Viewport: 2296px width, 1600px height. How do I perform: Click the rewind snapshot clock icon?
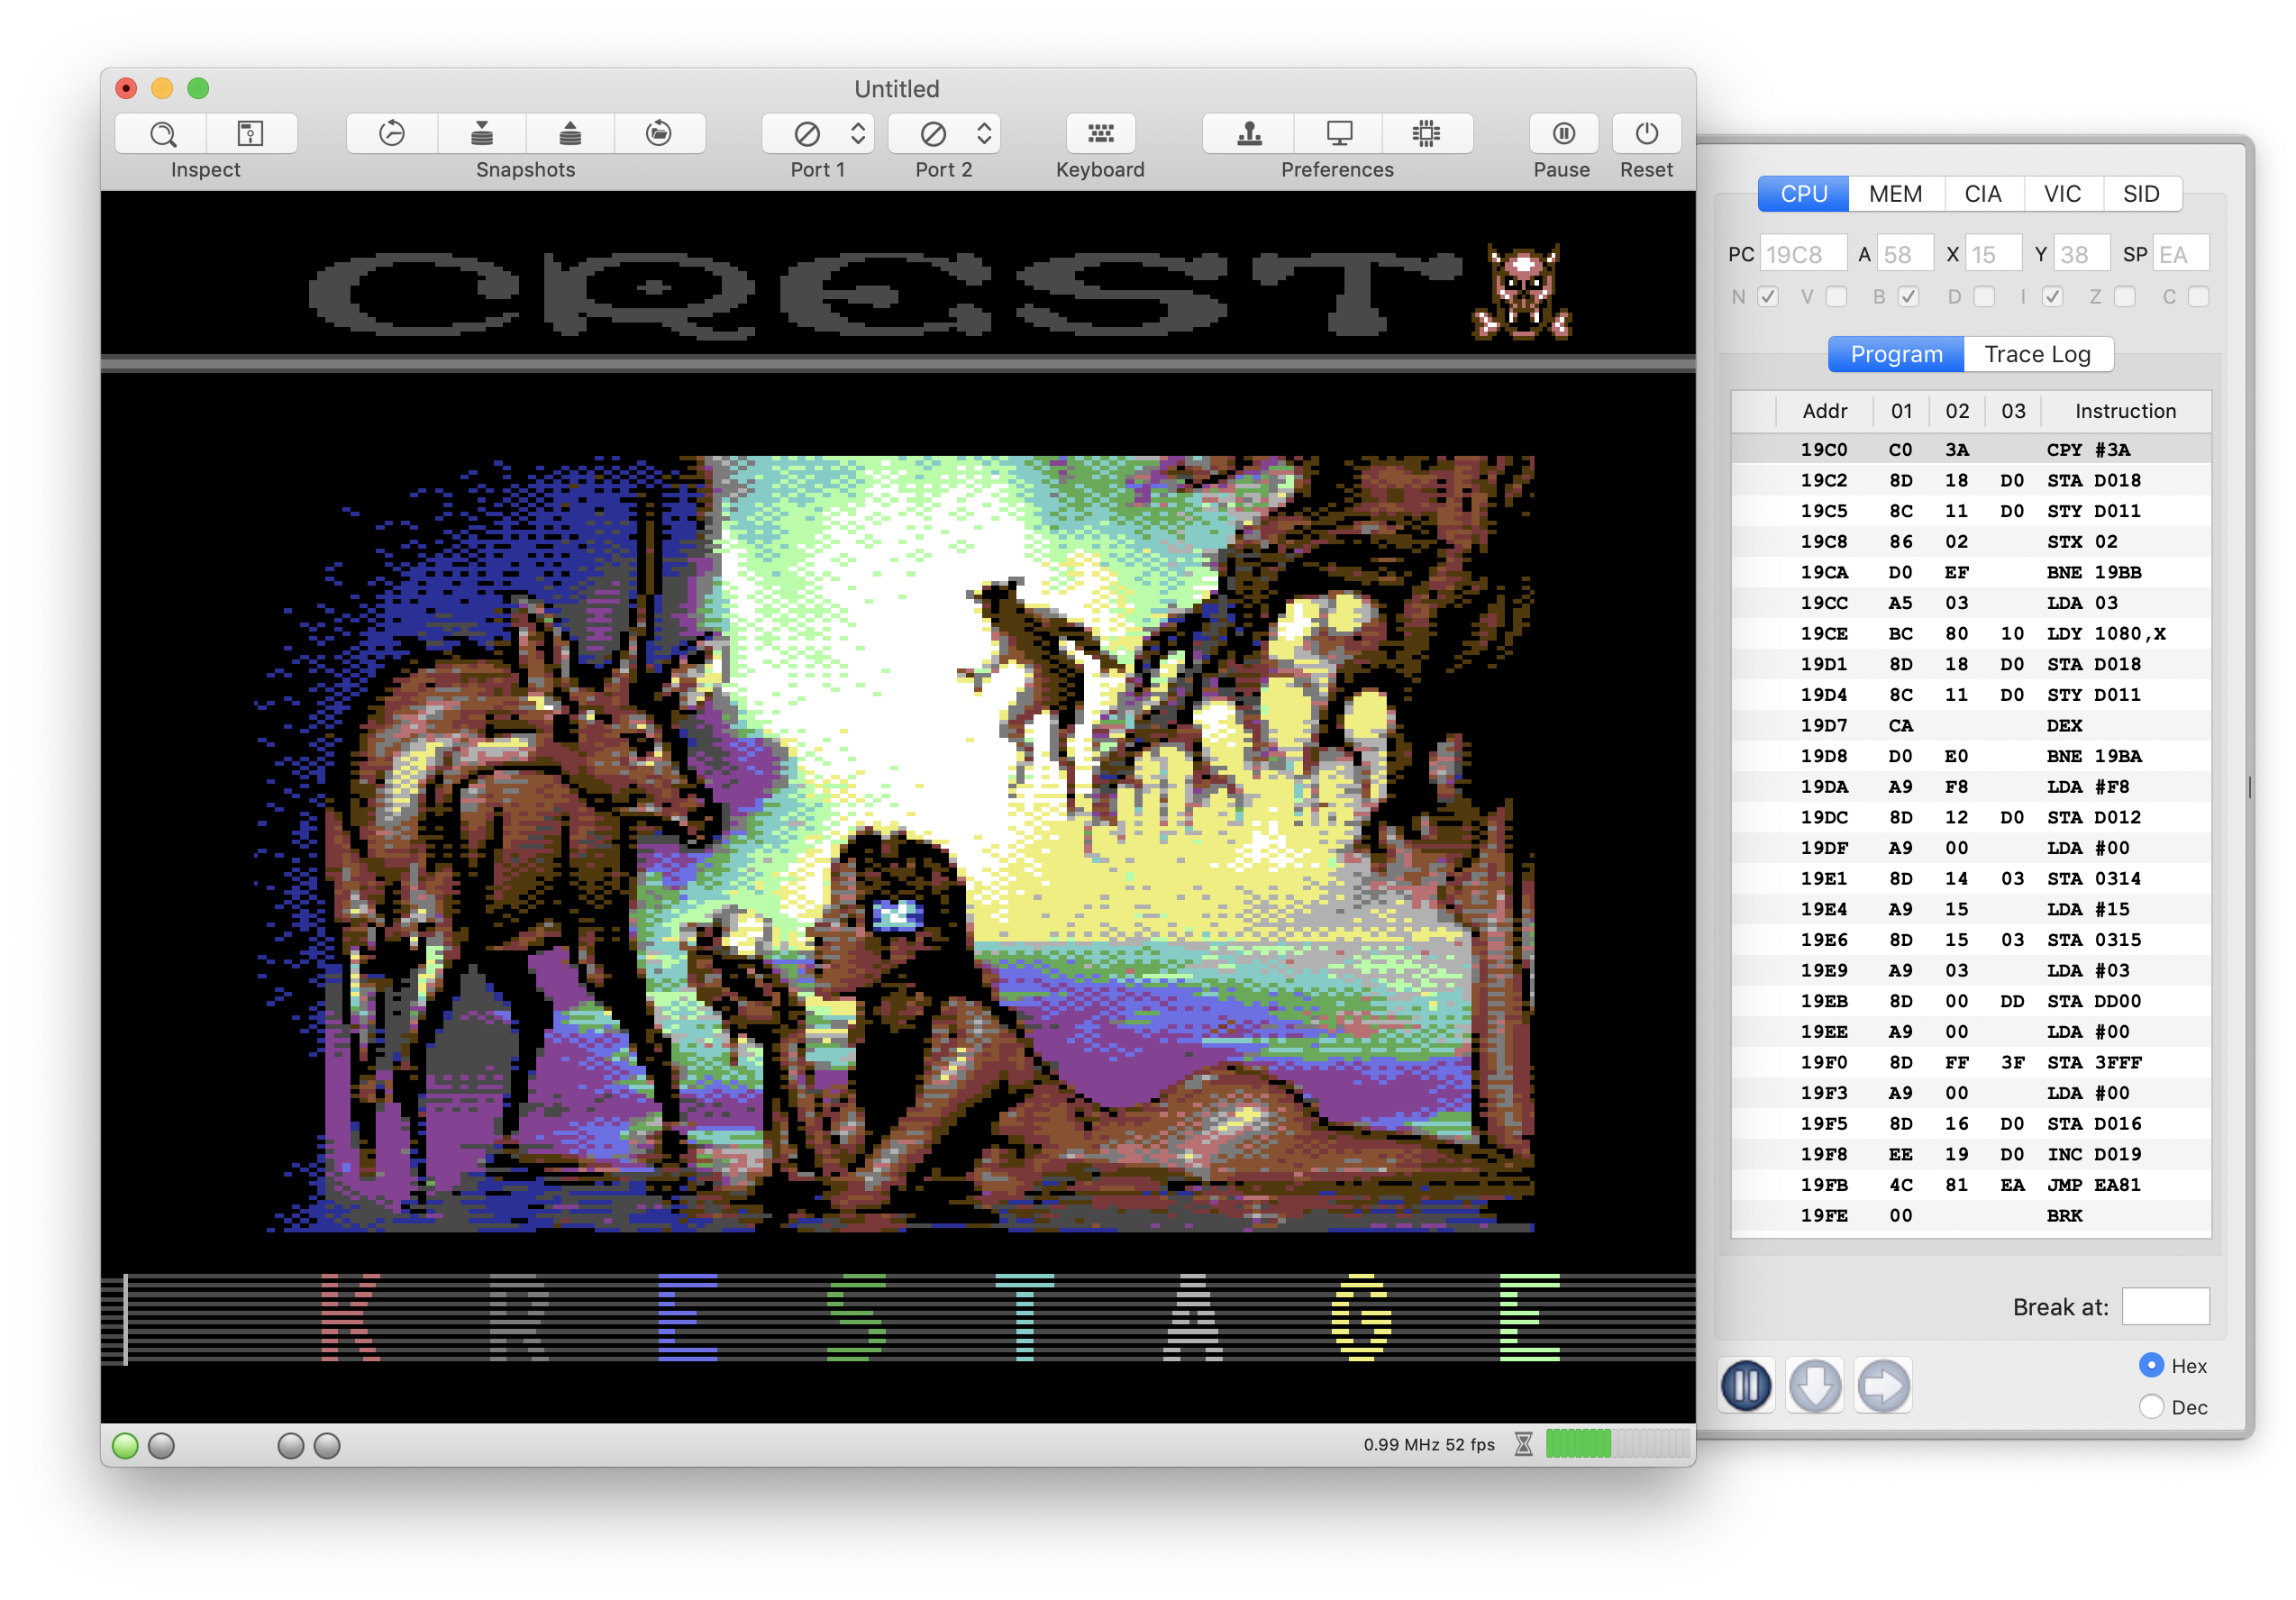392,133
